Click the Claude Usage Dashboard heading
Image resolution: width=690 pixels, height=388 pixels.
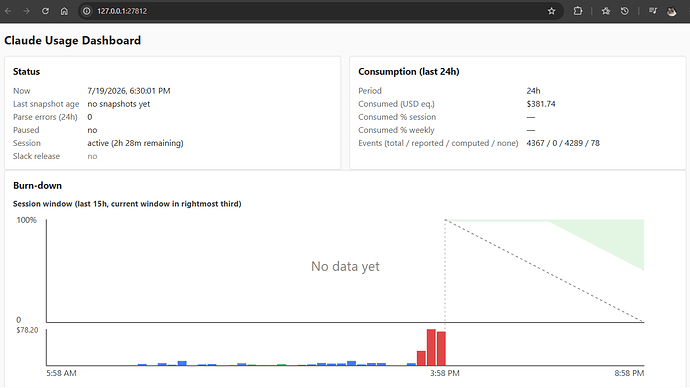[x=73, y=40]
